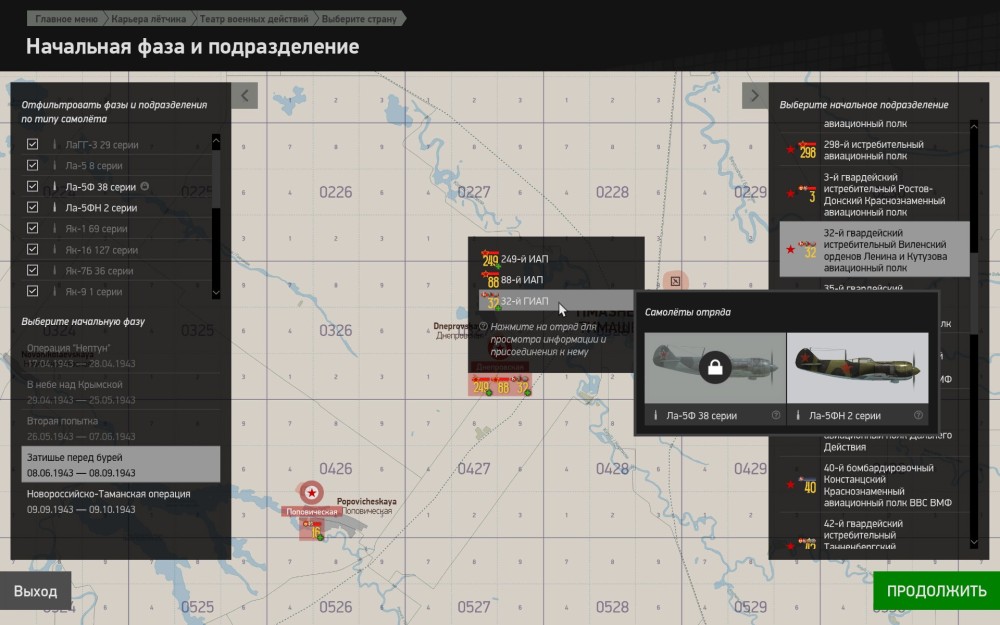Click the crossed-square map marker icon
The height and width of the screenshot is (625, 1000).
coord(675,281)
